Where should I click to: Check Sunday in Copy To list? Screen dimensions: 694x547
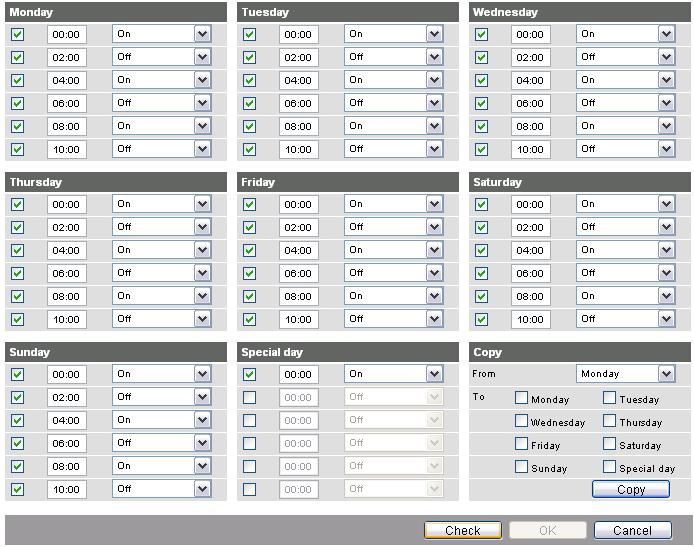point(521,466)
